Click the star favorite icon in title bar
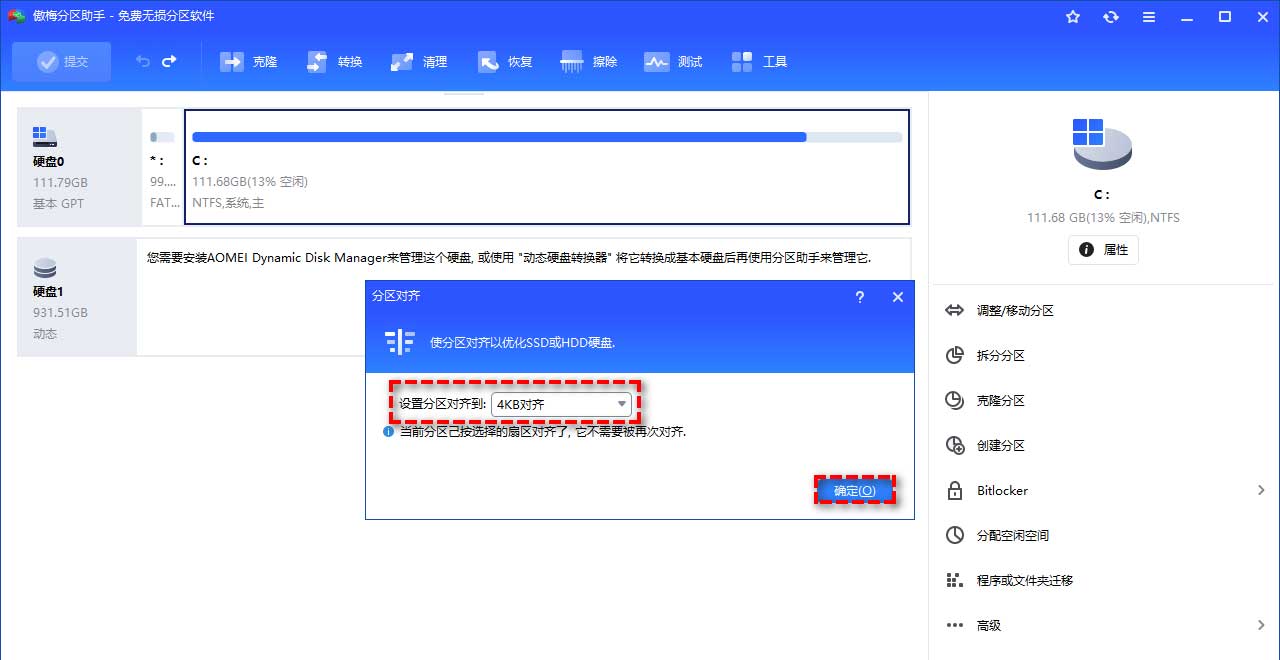The width and height of the screenshot is (1280, 660). 1073,17
